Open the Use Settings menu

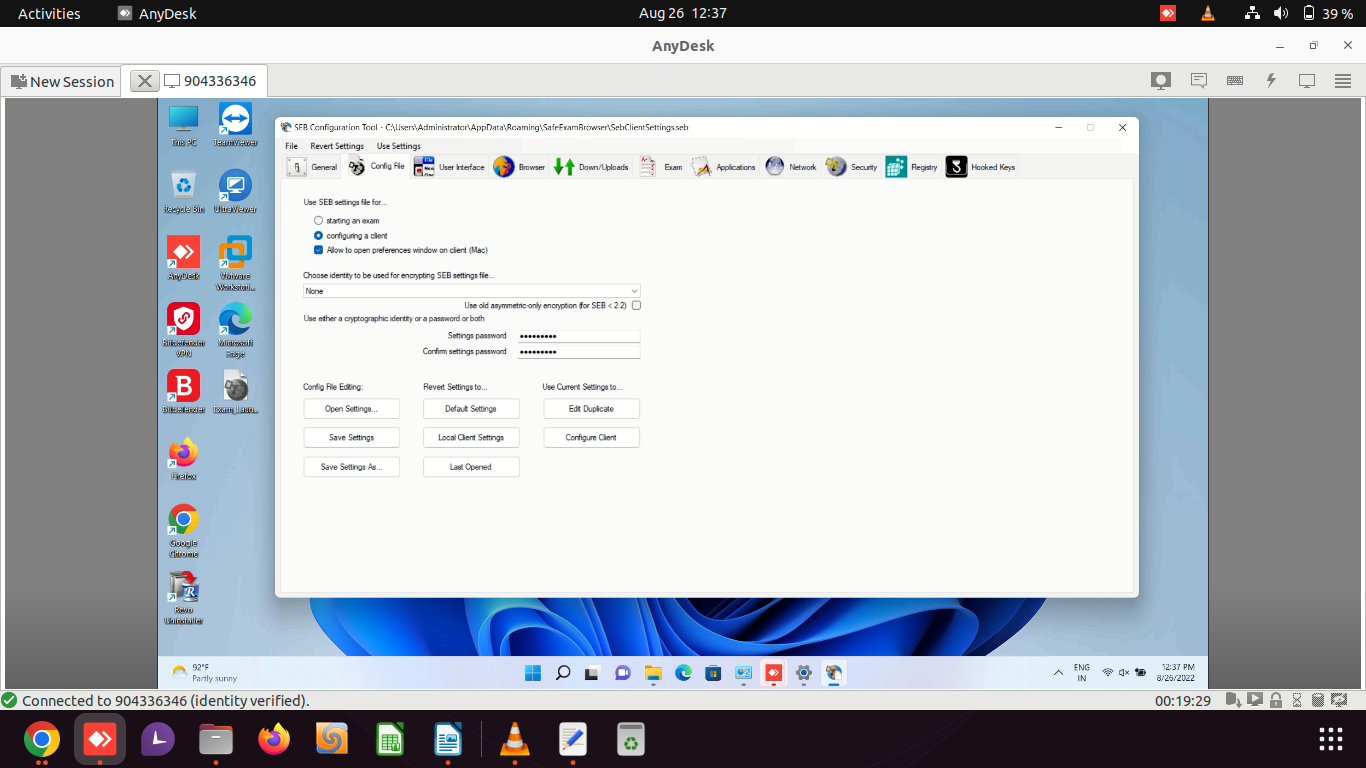point(398,146)
